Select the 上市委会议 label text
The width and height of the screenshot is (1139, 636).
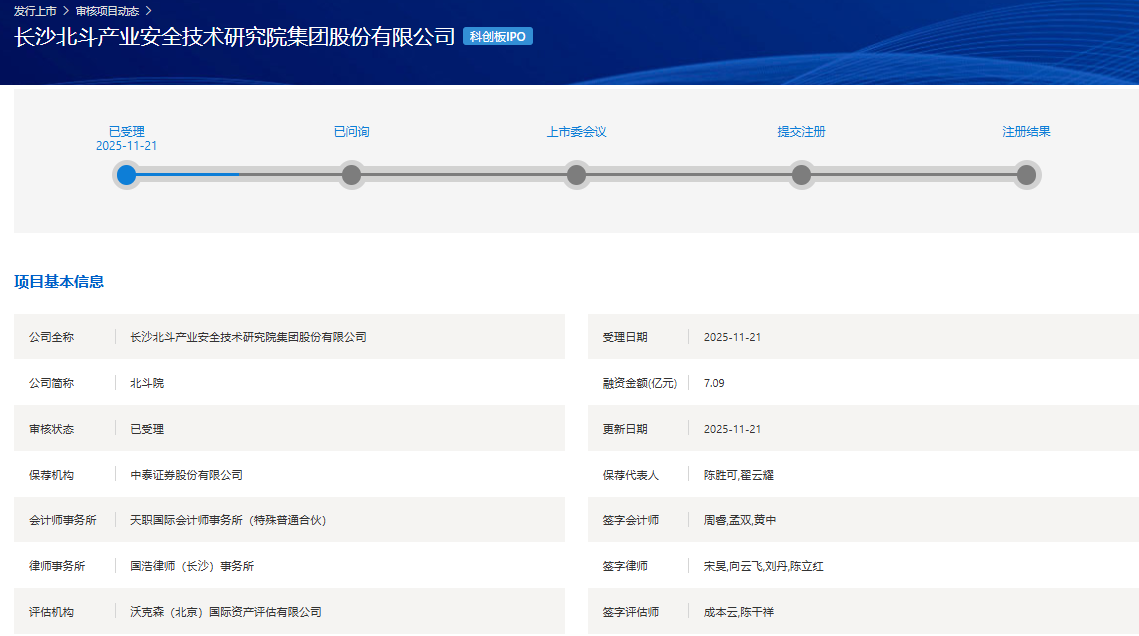coord(576,131)
